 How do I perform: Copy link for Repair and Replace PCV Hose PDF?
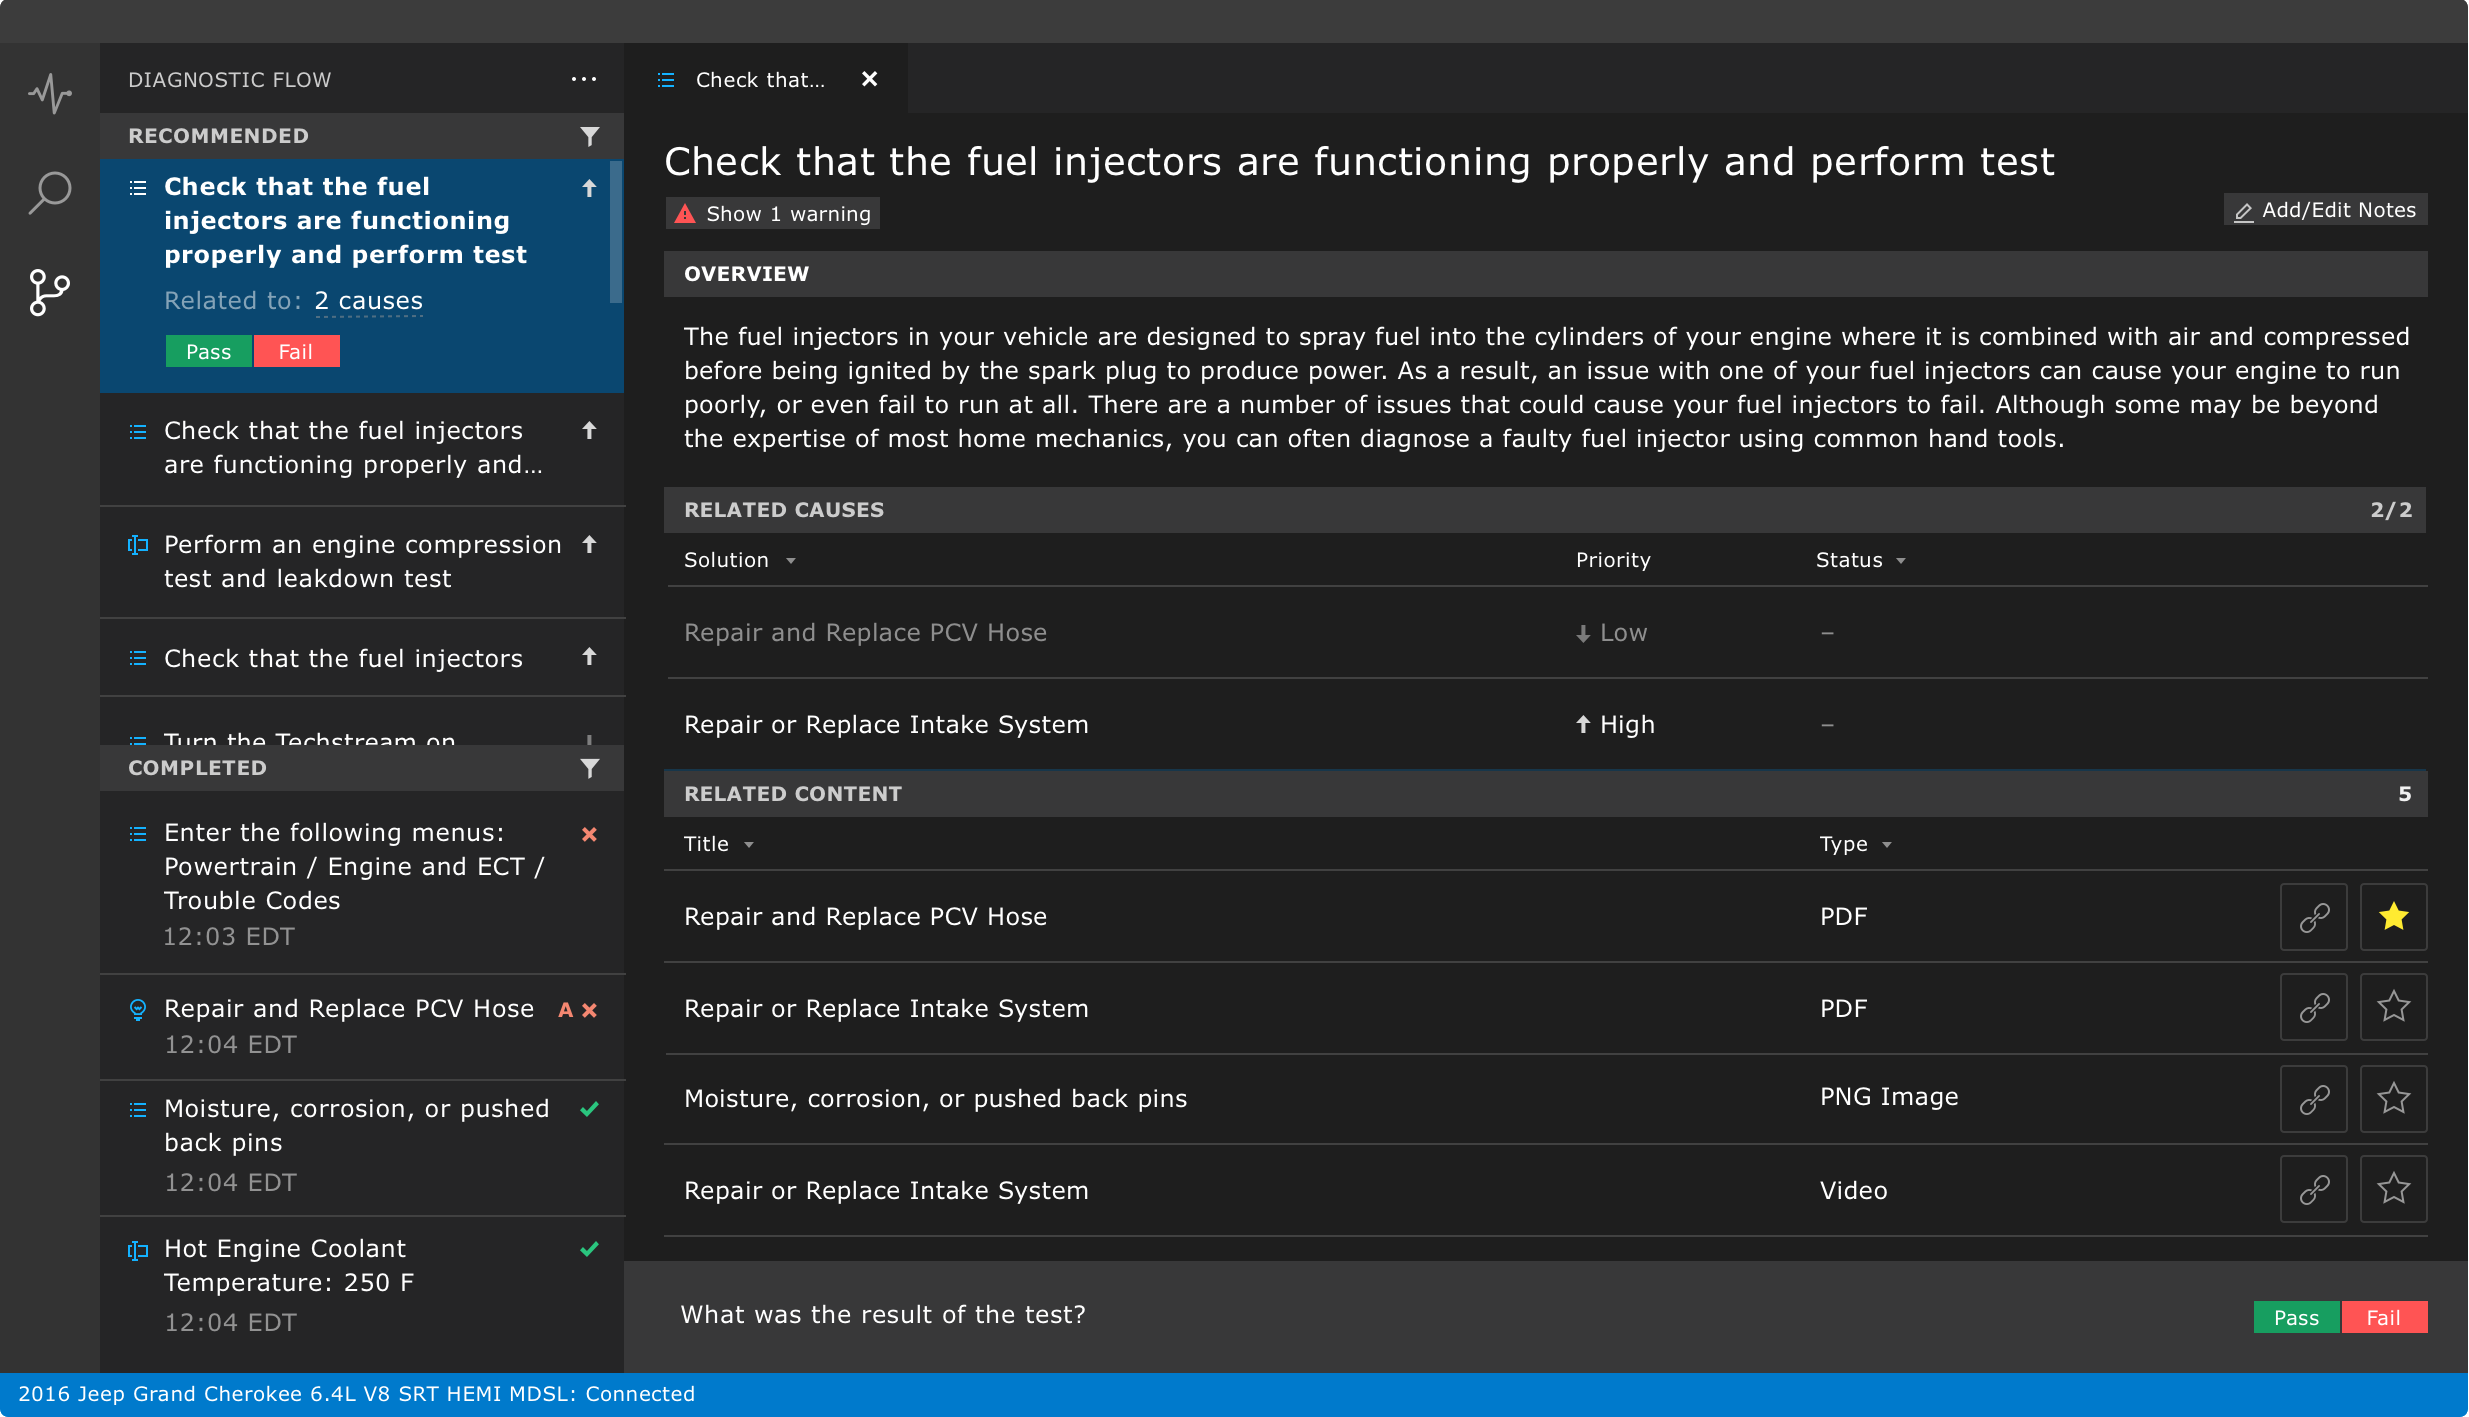tap(2314, 917)
